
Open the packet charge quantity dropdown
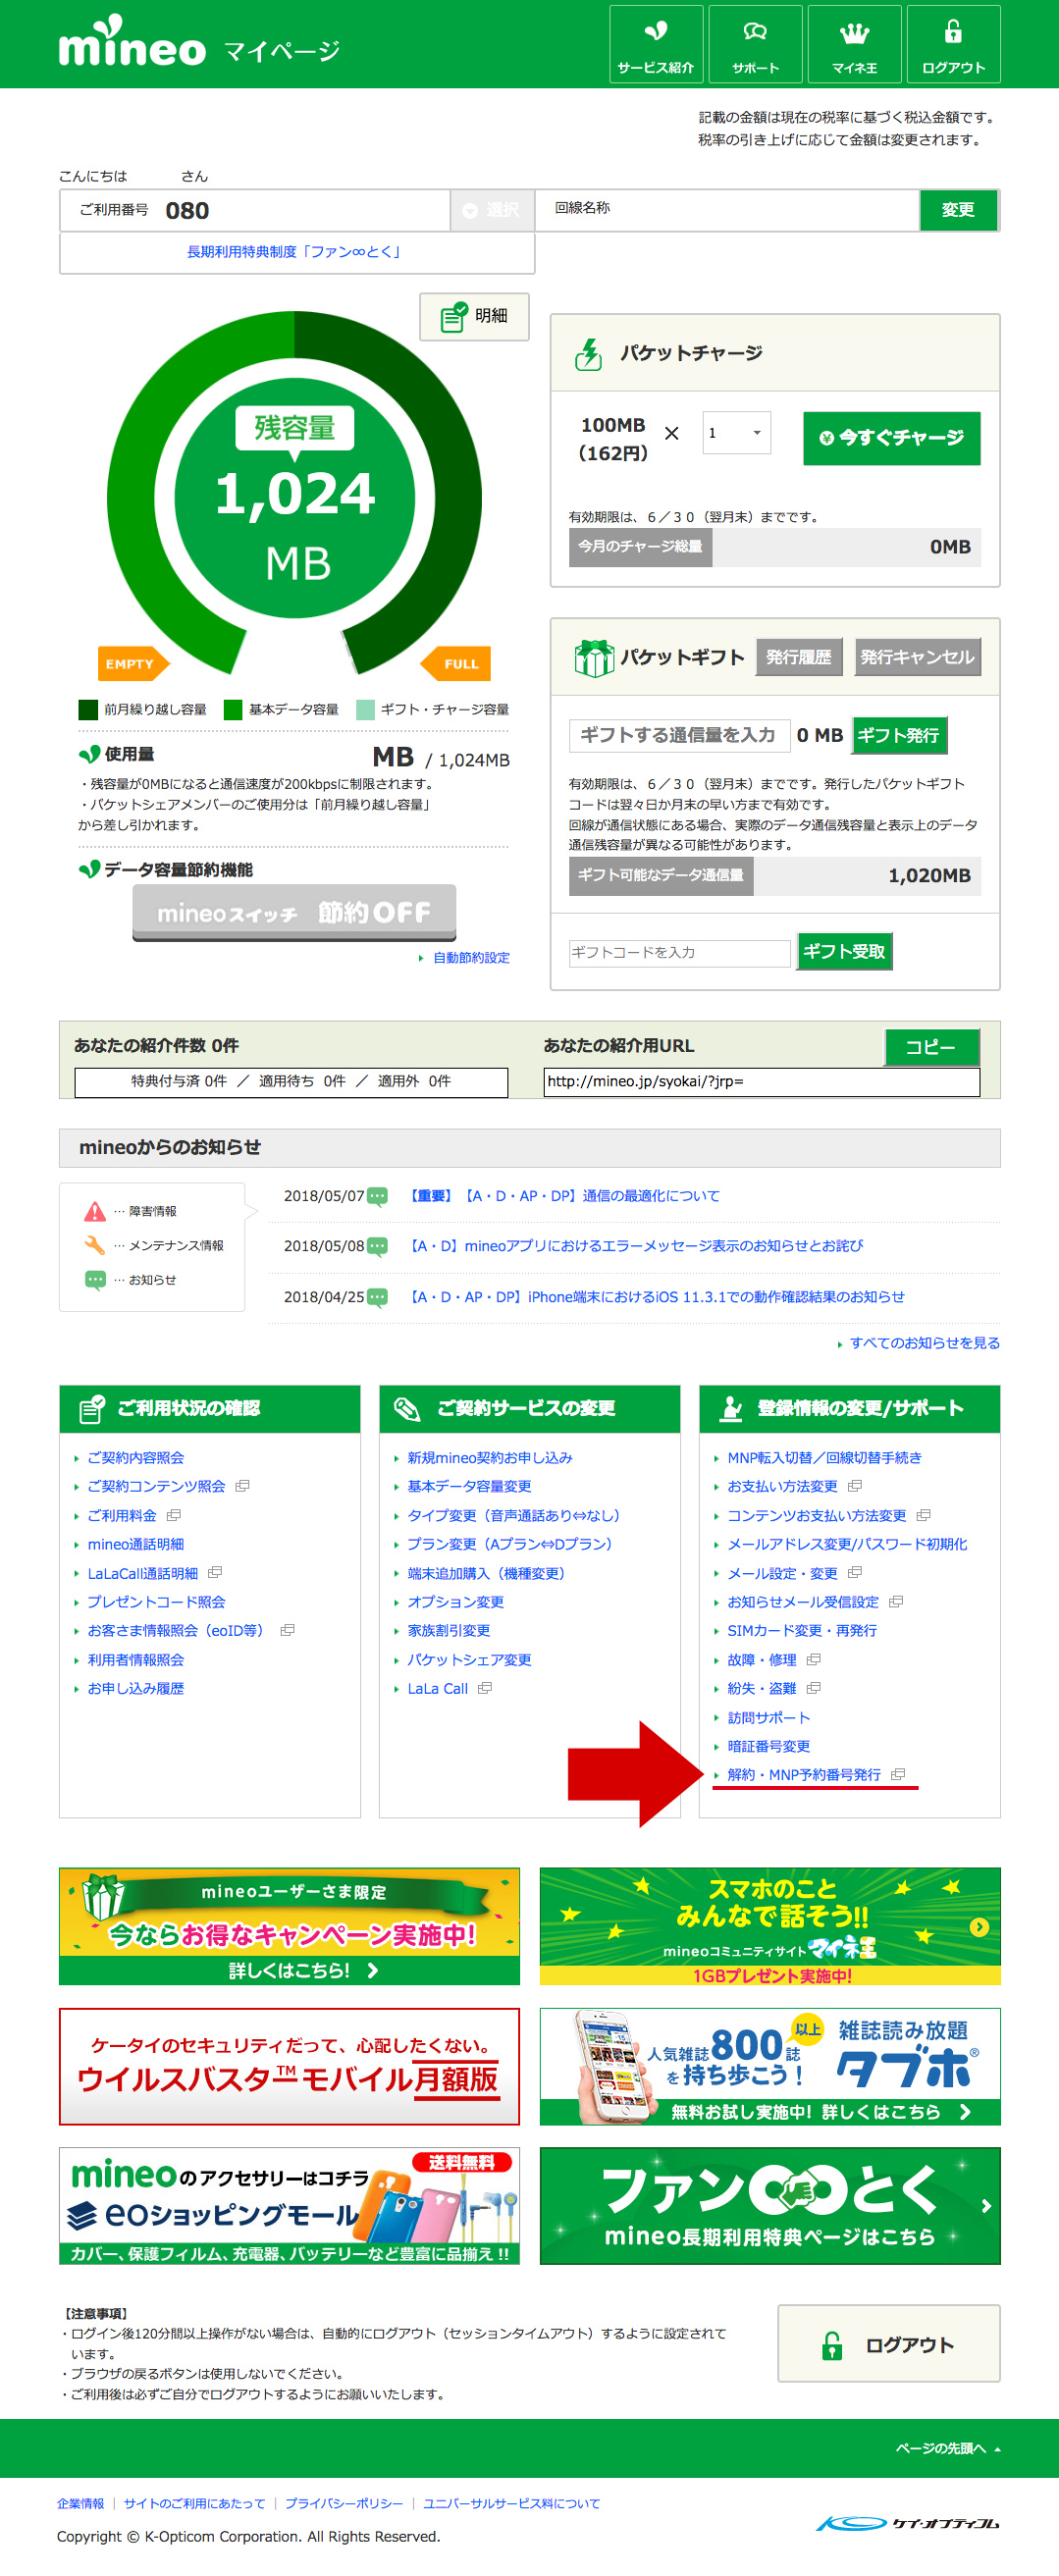click(736, 433)
